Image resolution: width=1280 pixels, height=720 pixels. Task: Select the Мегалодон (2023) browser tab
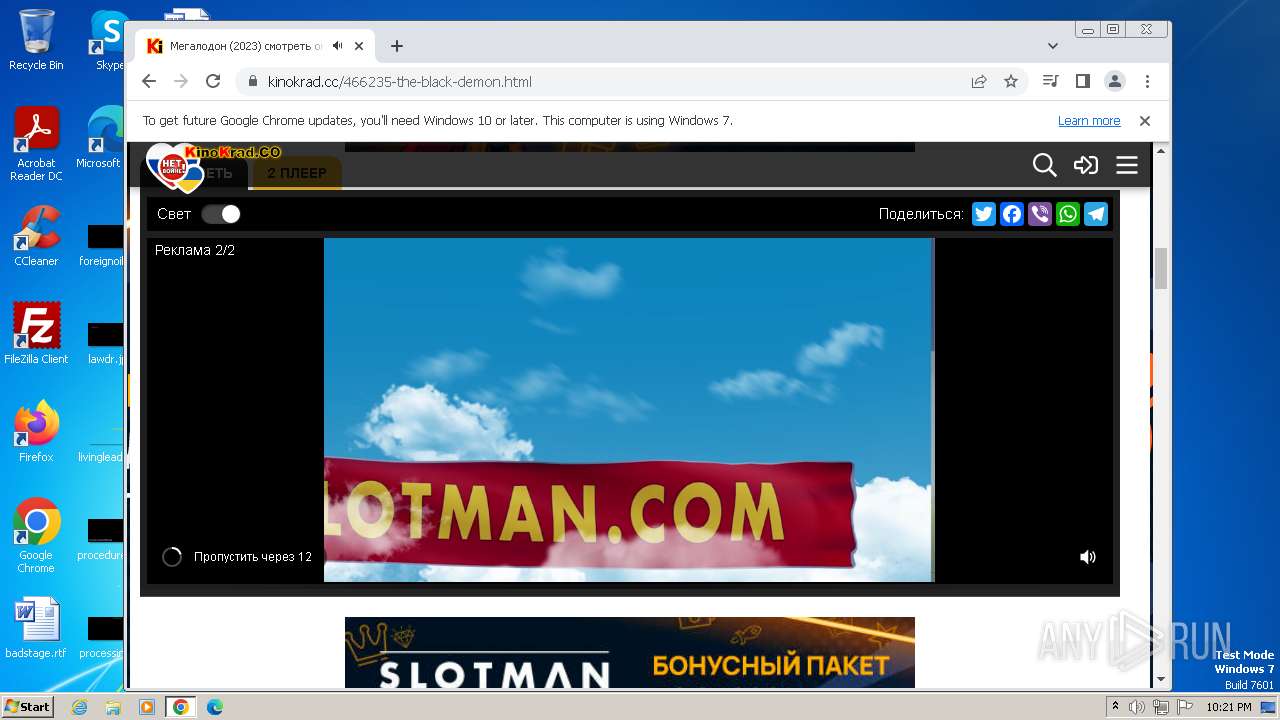[x=255, y=46]
